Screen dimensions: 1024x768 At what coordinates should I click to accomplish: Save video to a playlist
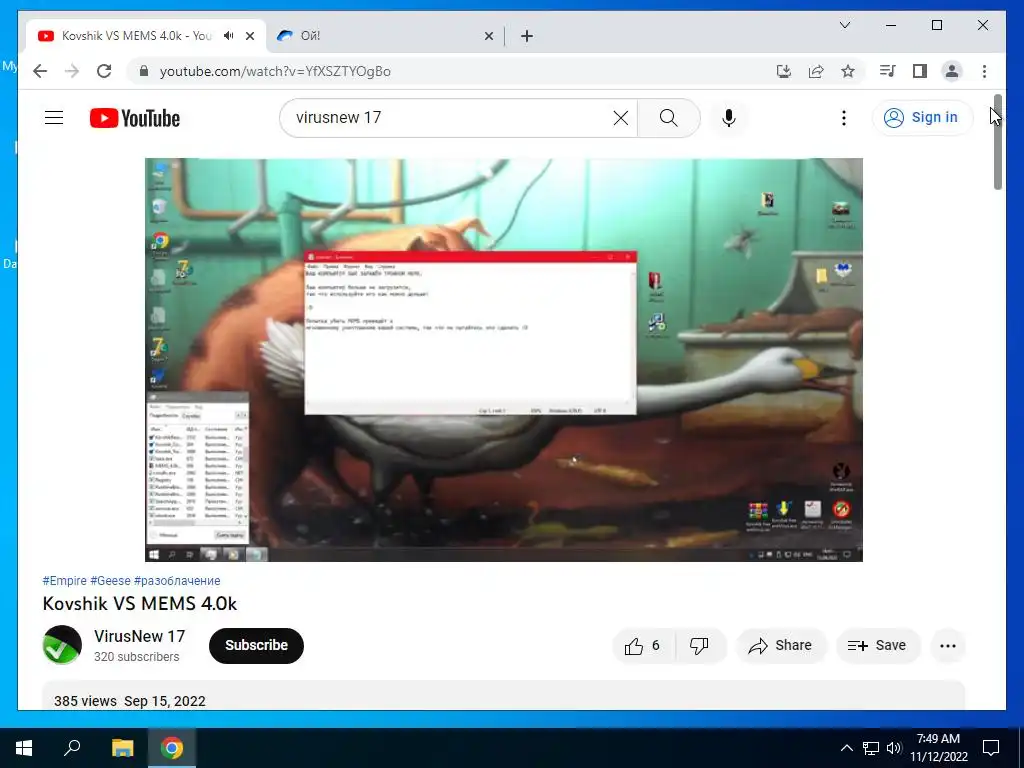point(877,646)
